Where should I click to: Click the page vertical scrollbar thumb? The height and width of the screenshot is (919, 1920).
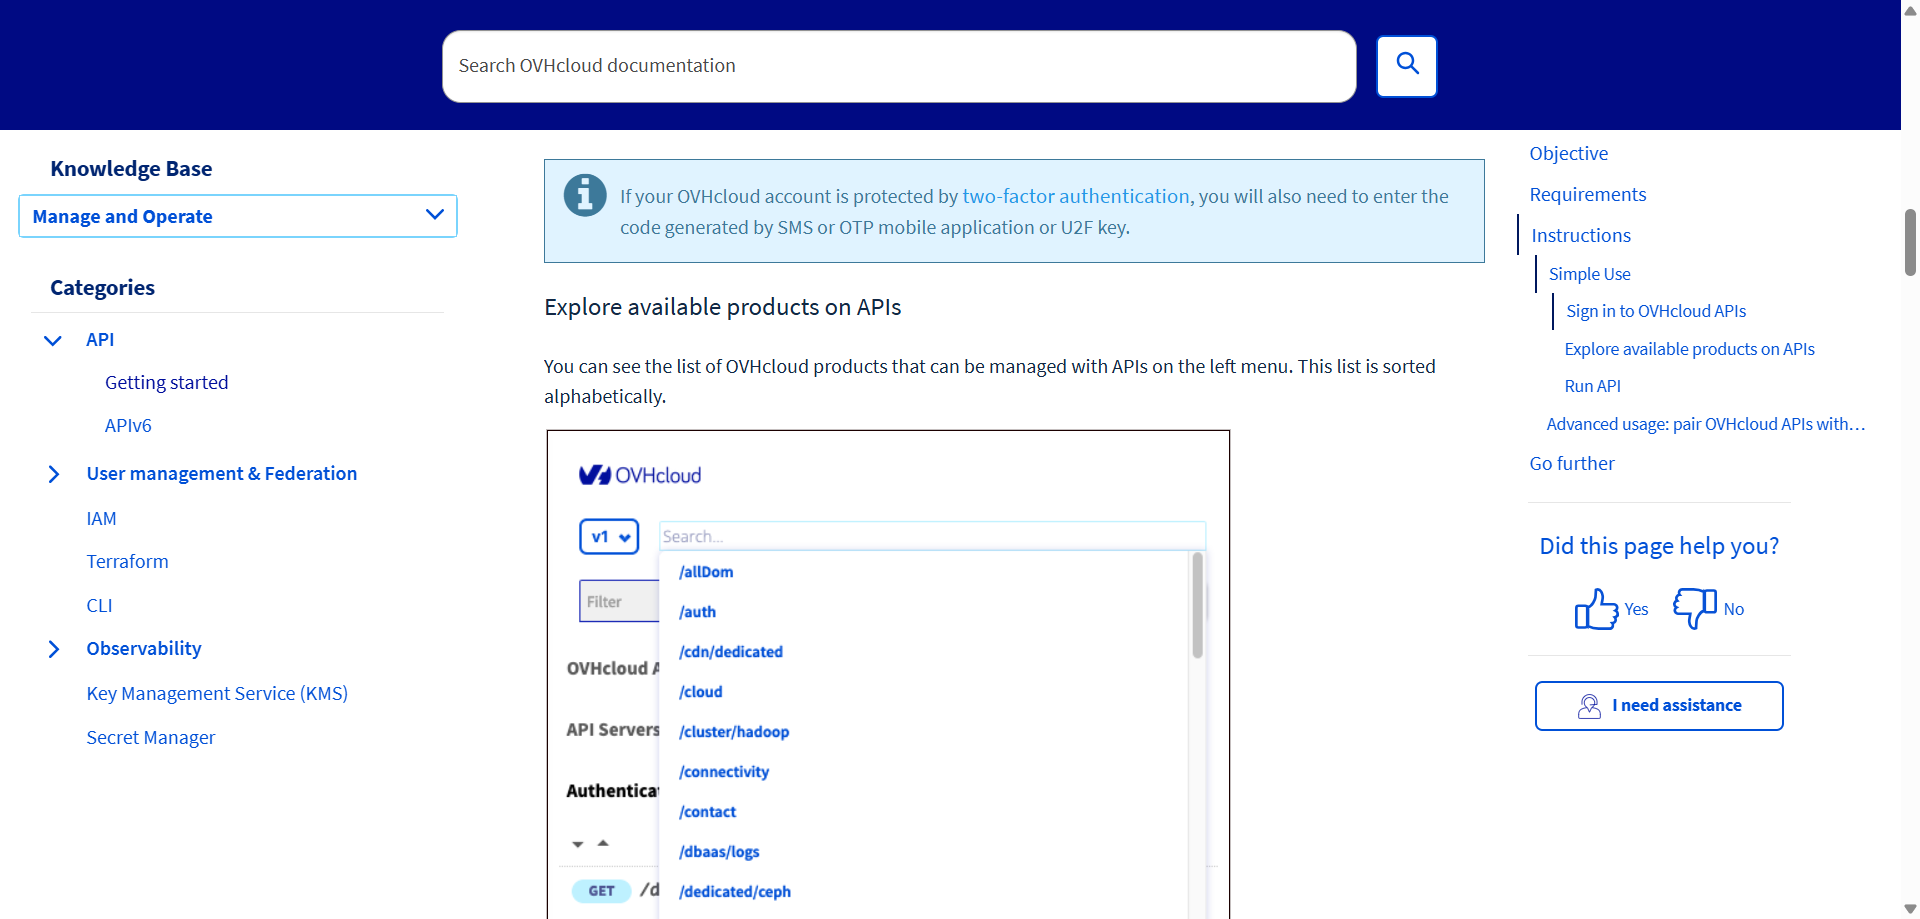(x=1910, y=242)
